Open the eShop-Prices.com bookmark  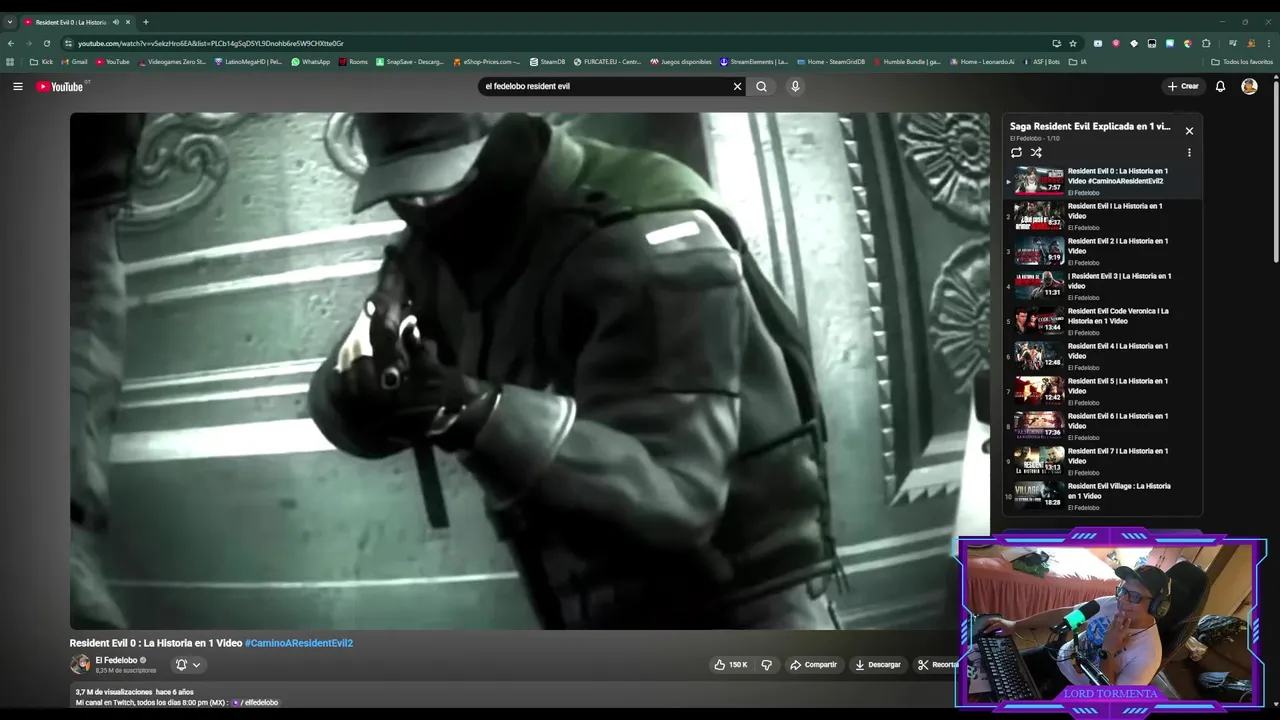(x=487, y=62)
